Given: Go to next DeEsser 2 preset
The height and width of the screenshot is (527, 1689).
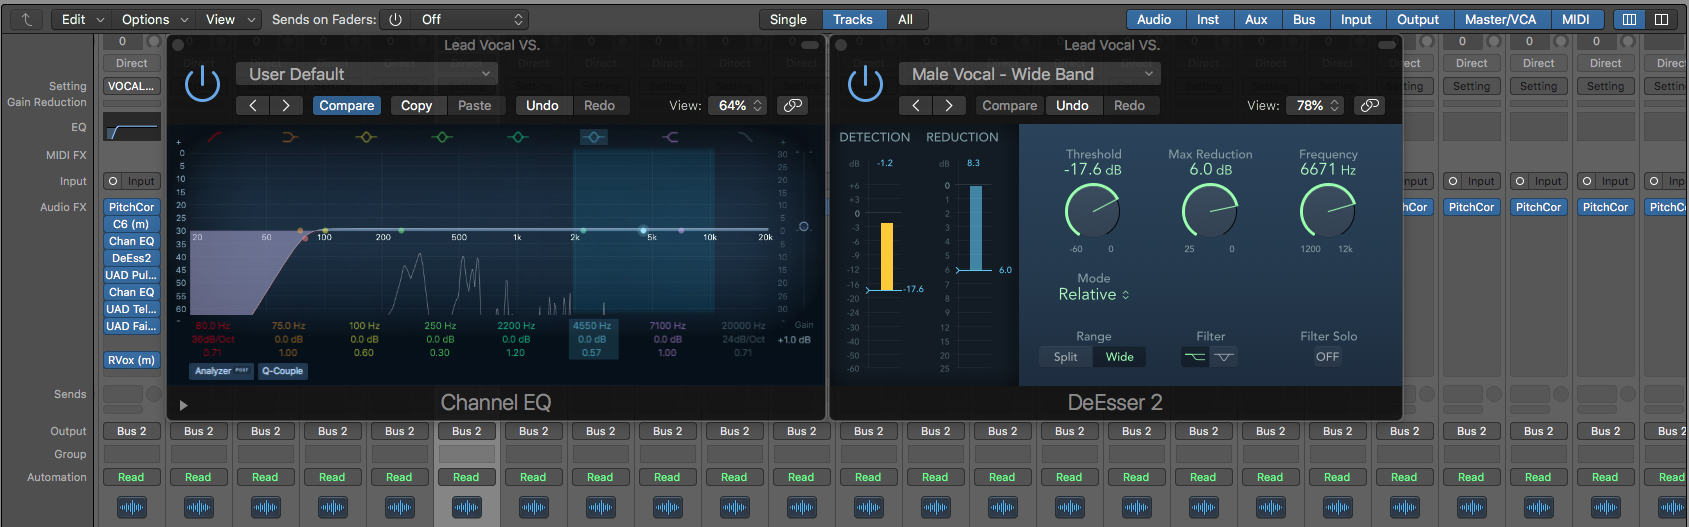Looking at the screenshot, I should 948,105.
